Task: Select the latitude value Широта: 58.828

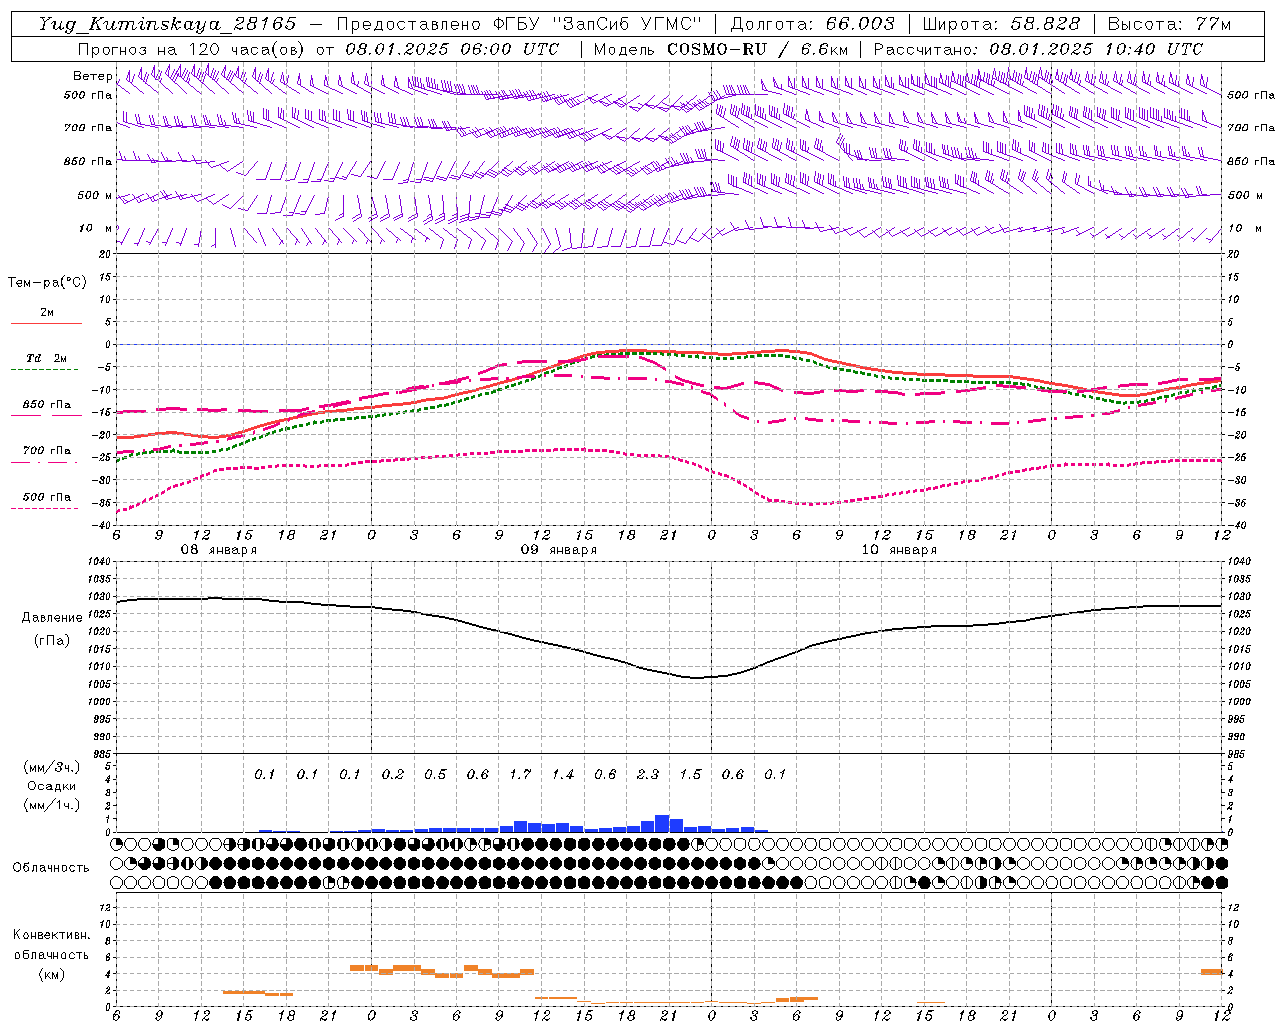Action: 1001,24
